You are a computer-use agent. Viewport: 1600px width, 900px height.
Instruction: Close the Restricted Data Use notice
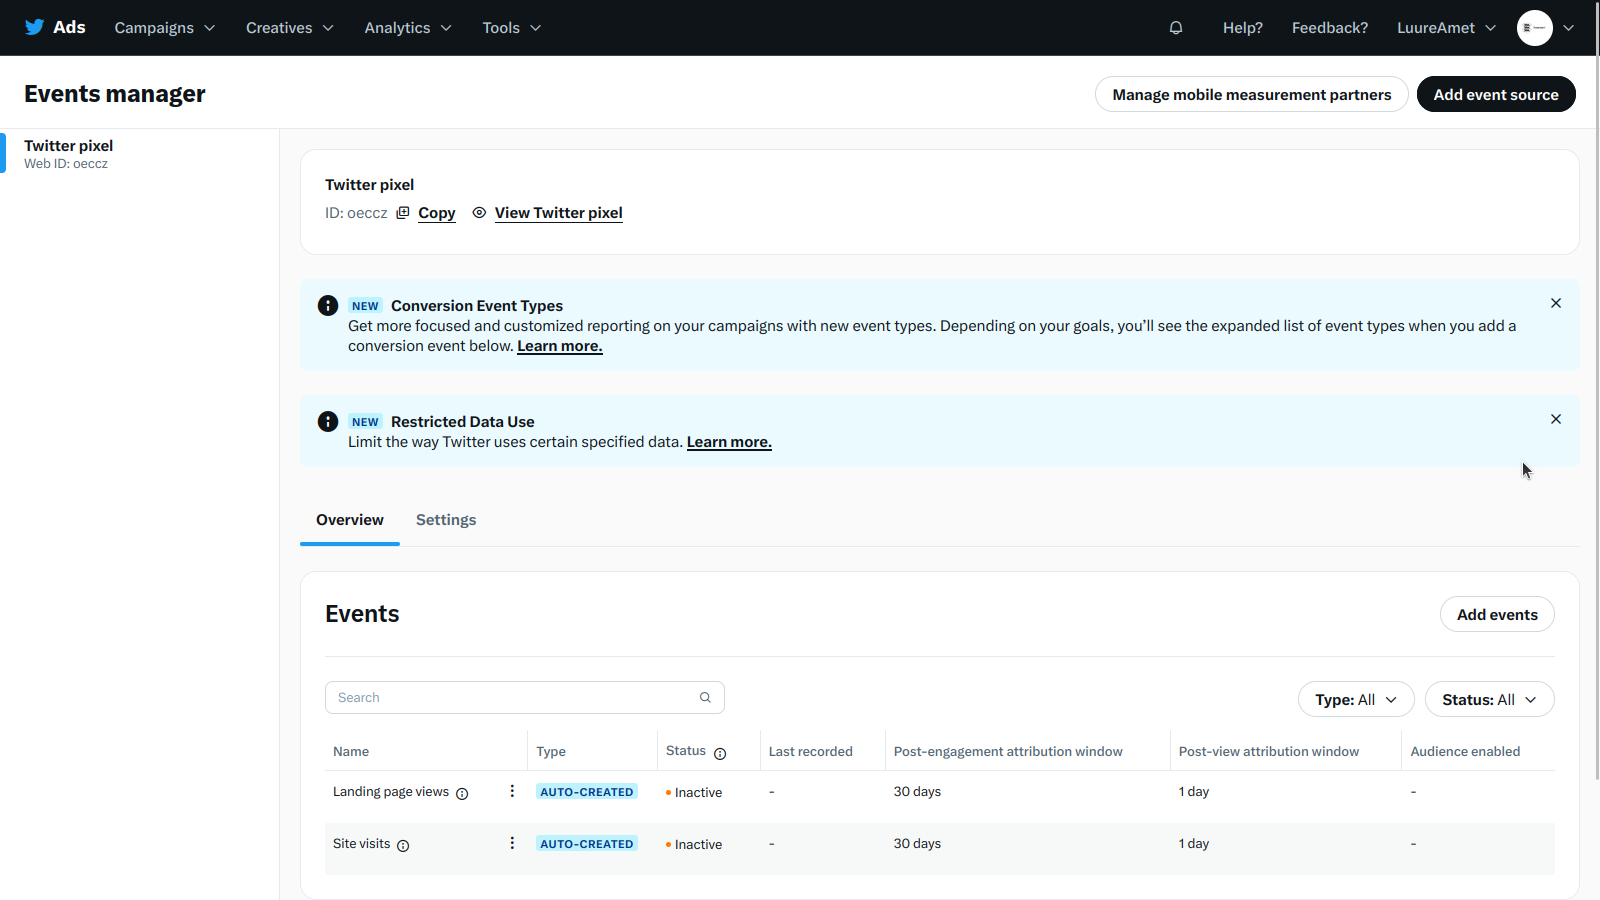1555,419
